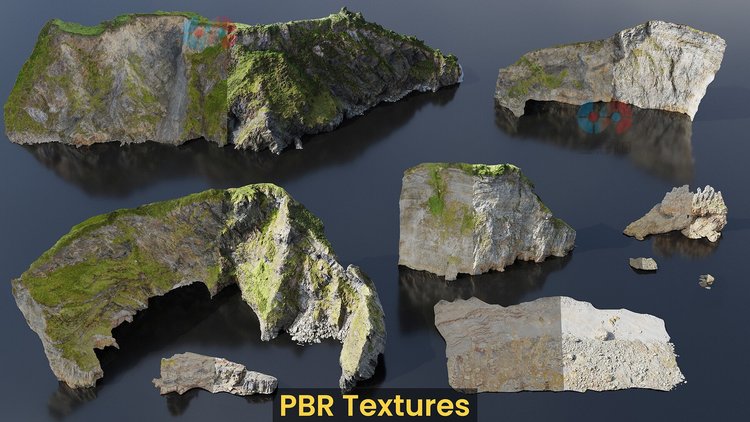750x422 pixels.
Task: Click the jagged spiky pale rock on right
Action: [678, 214]
